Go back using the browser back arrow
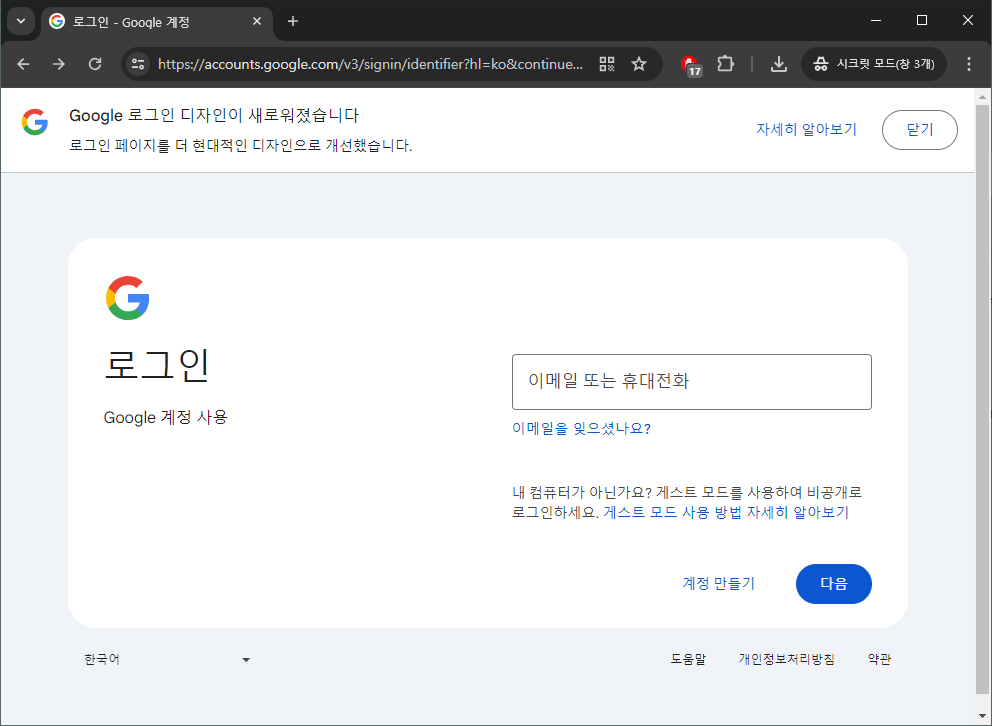 tap(23, 64)
